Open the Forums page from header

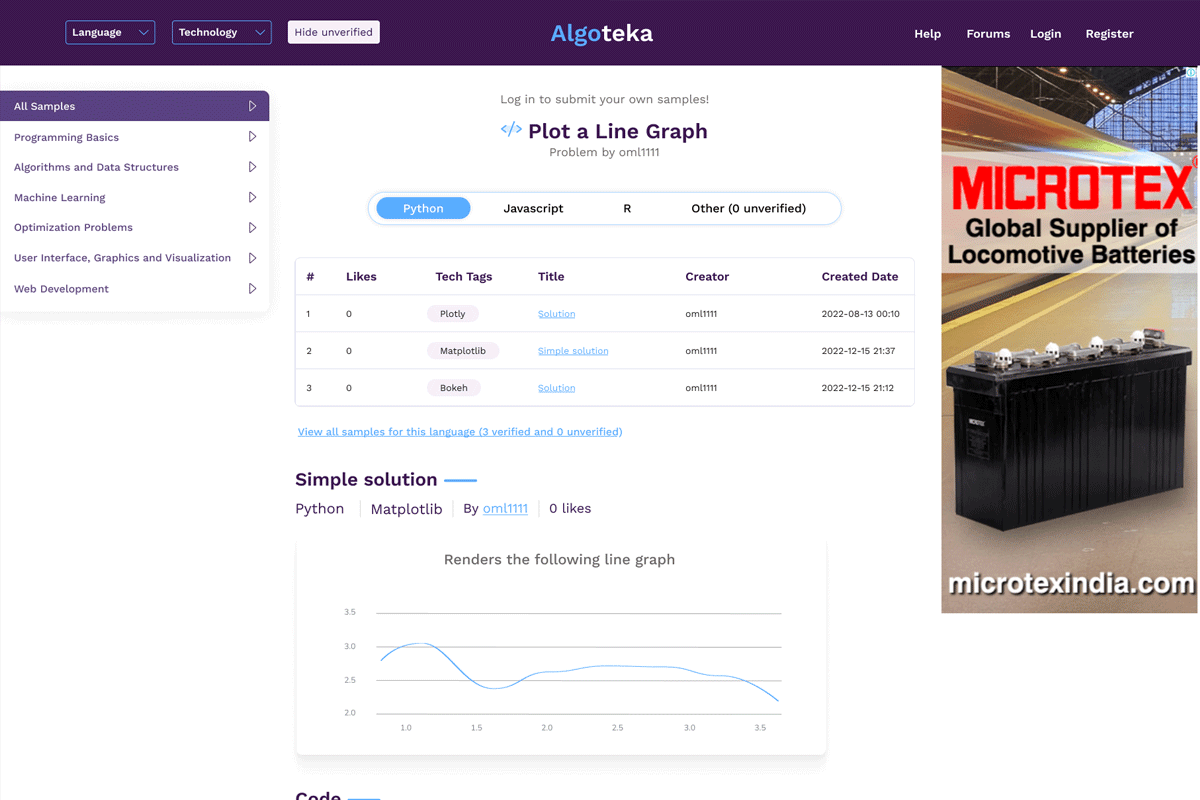(988, 34)
